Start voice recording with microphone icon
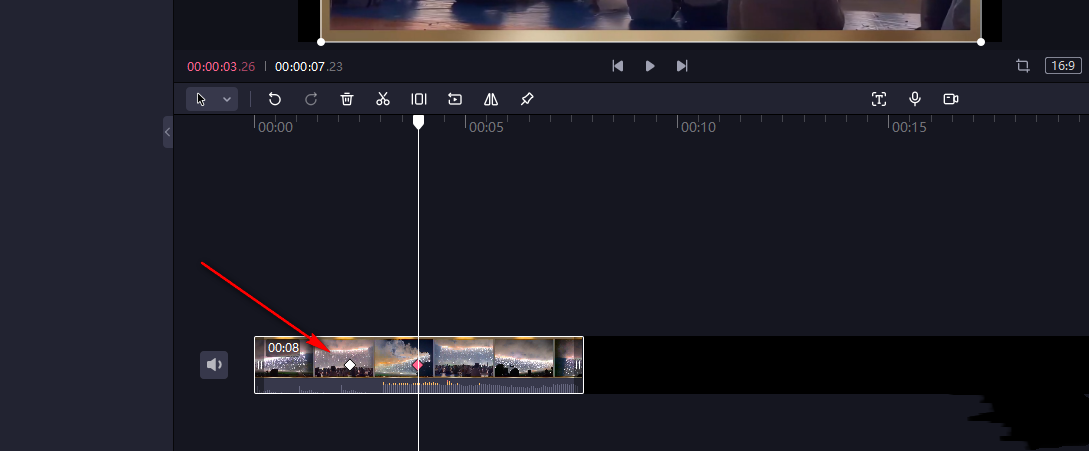Image resolution: width=1089 pixels, height=451 pixels. [915, 99]
